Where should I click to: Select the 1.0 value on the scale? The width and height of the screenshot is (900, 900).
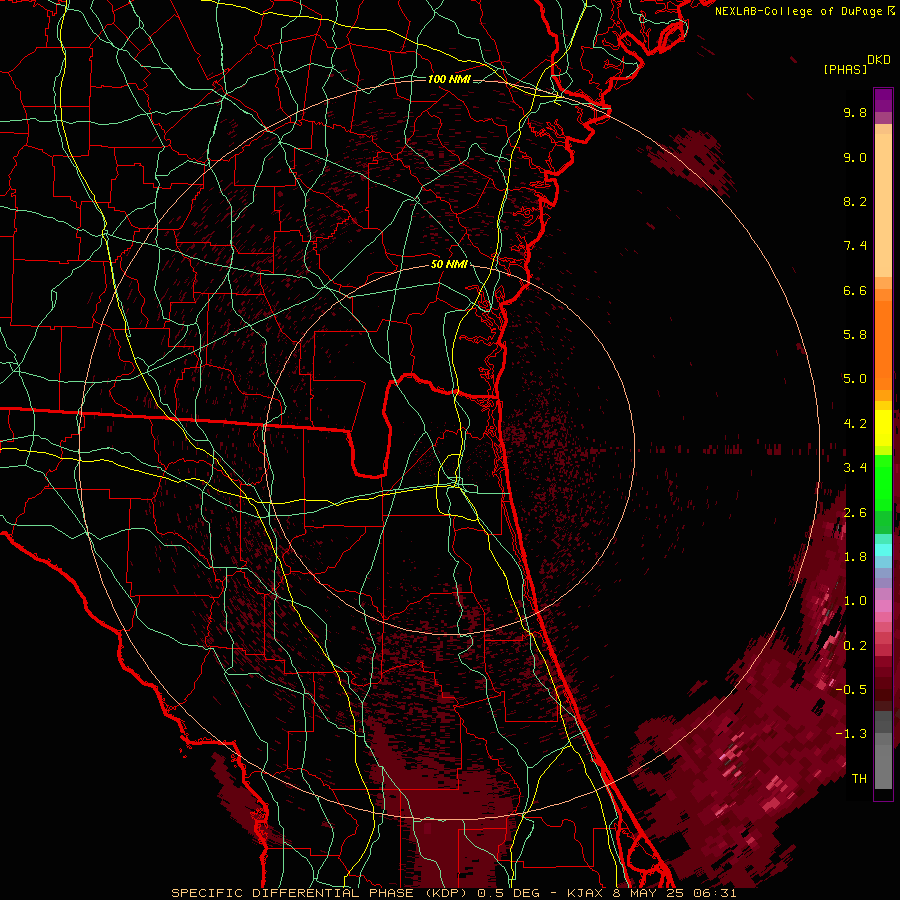[x=855, y=601]
